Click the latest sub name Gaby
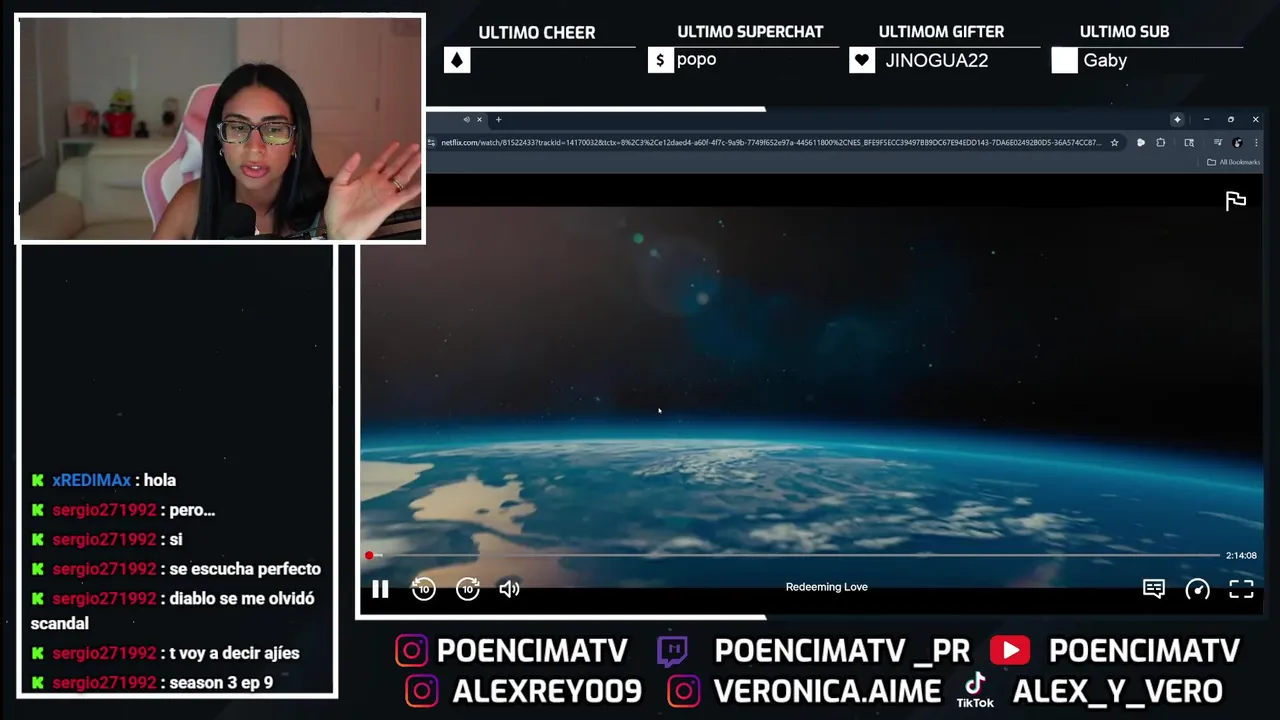 tap(1105, 61)
